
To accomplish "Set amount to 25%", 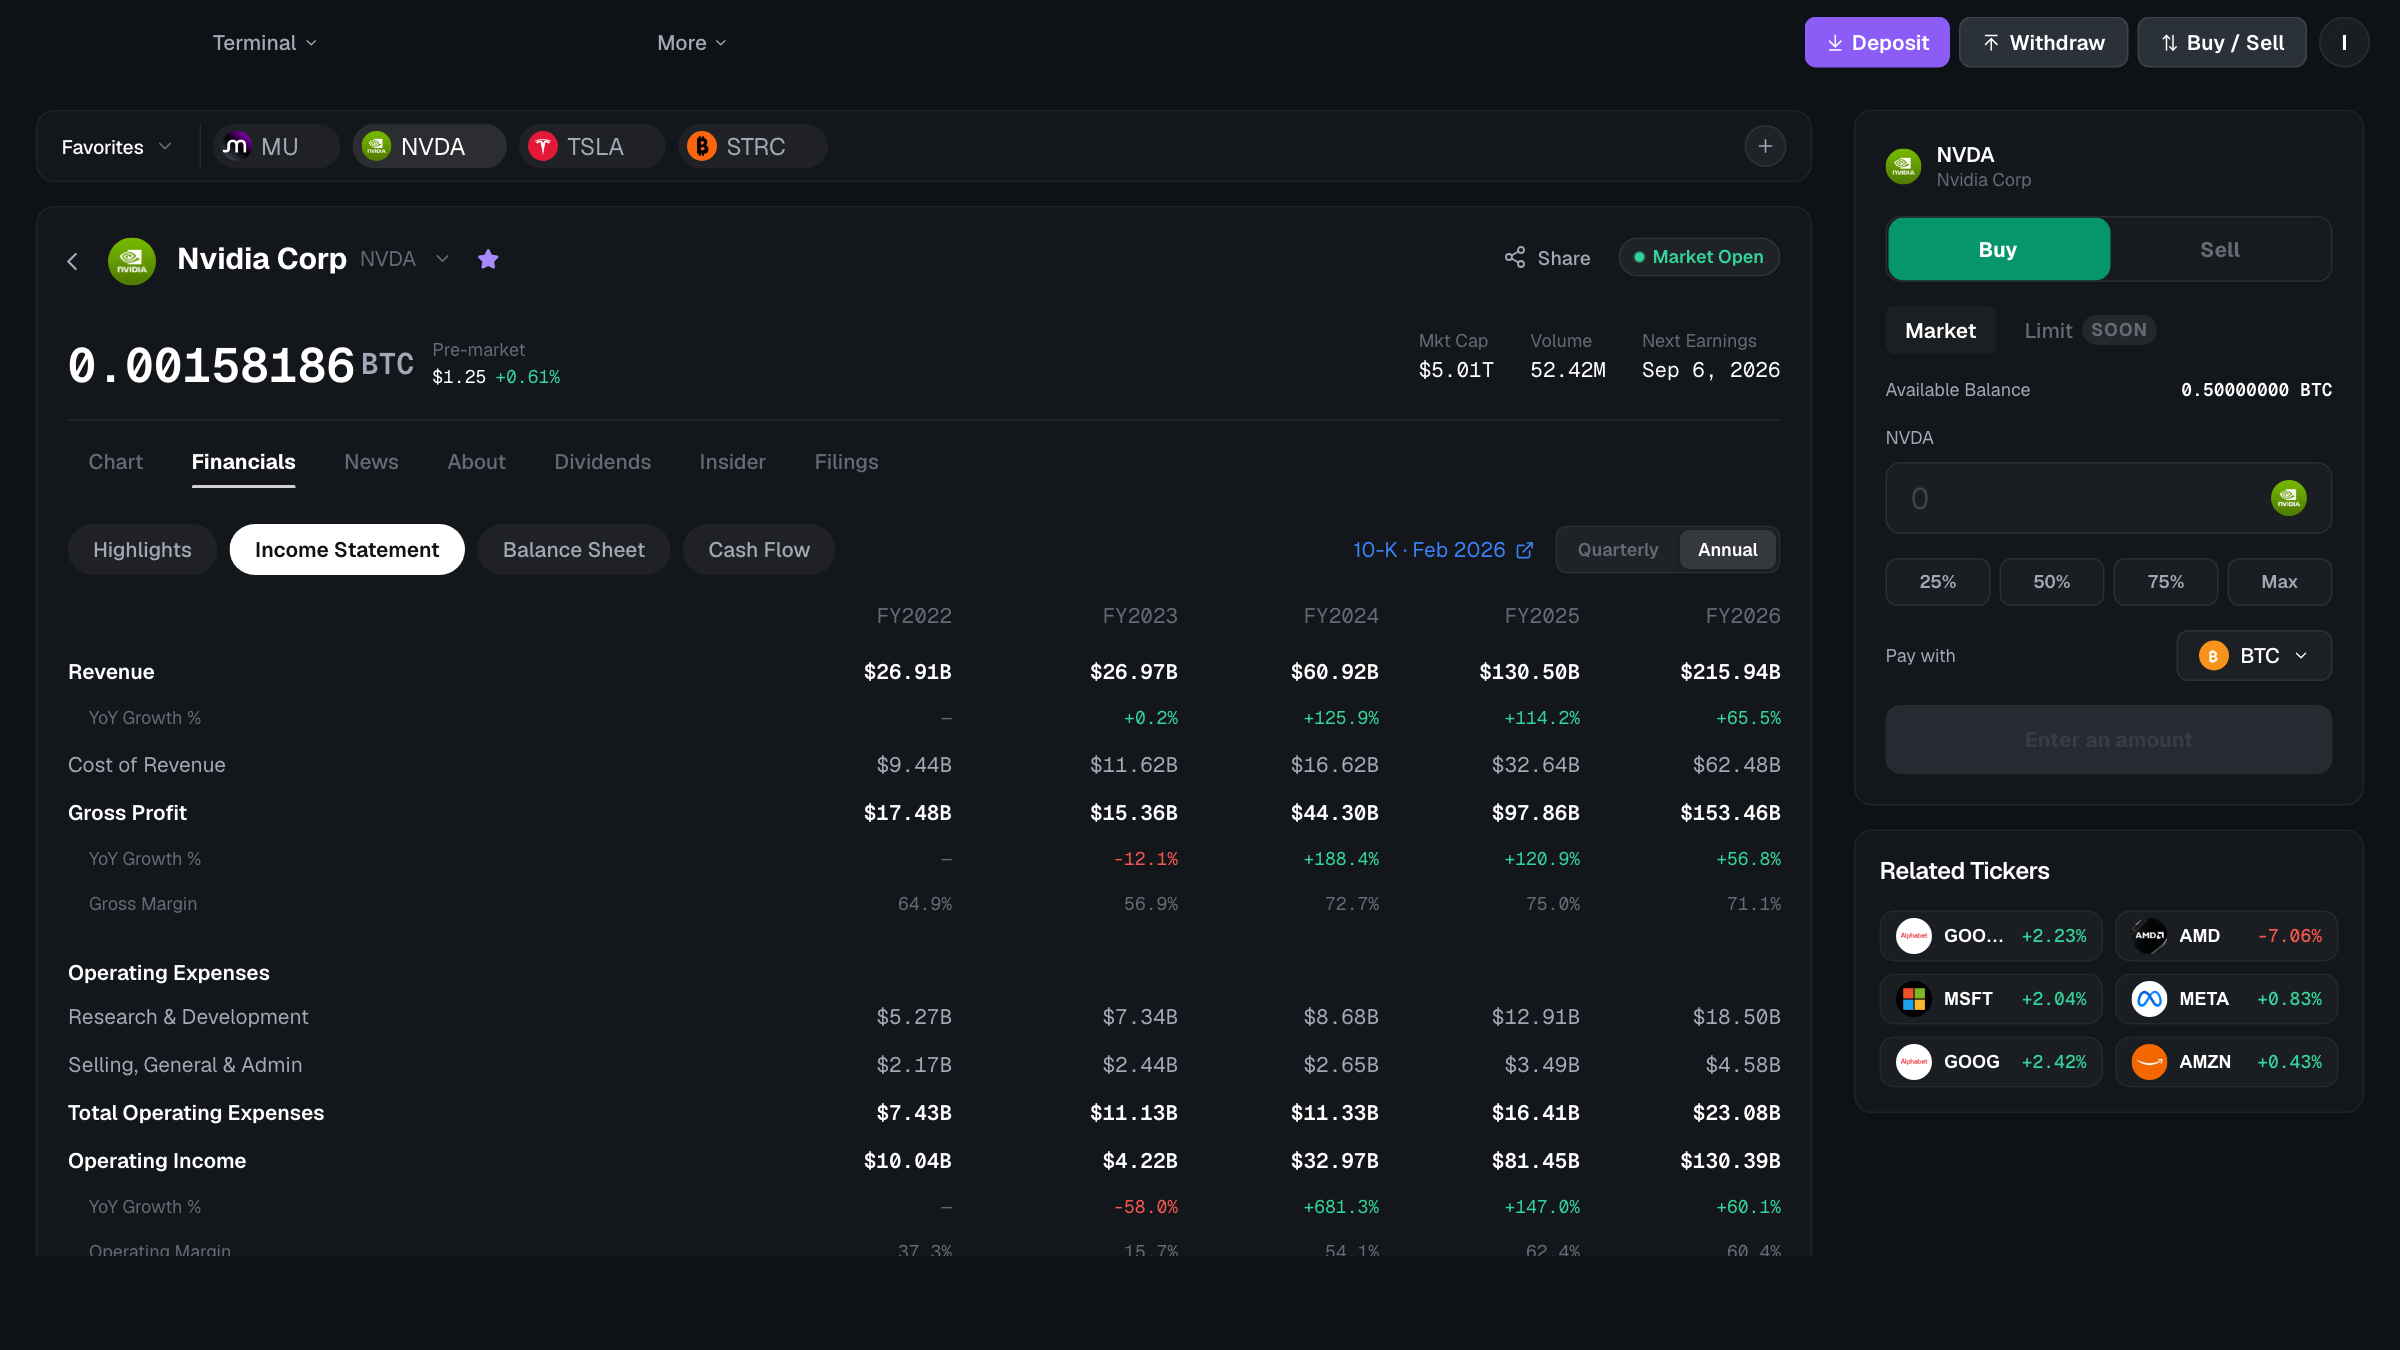I will 1937,581.
